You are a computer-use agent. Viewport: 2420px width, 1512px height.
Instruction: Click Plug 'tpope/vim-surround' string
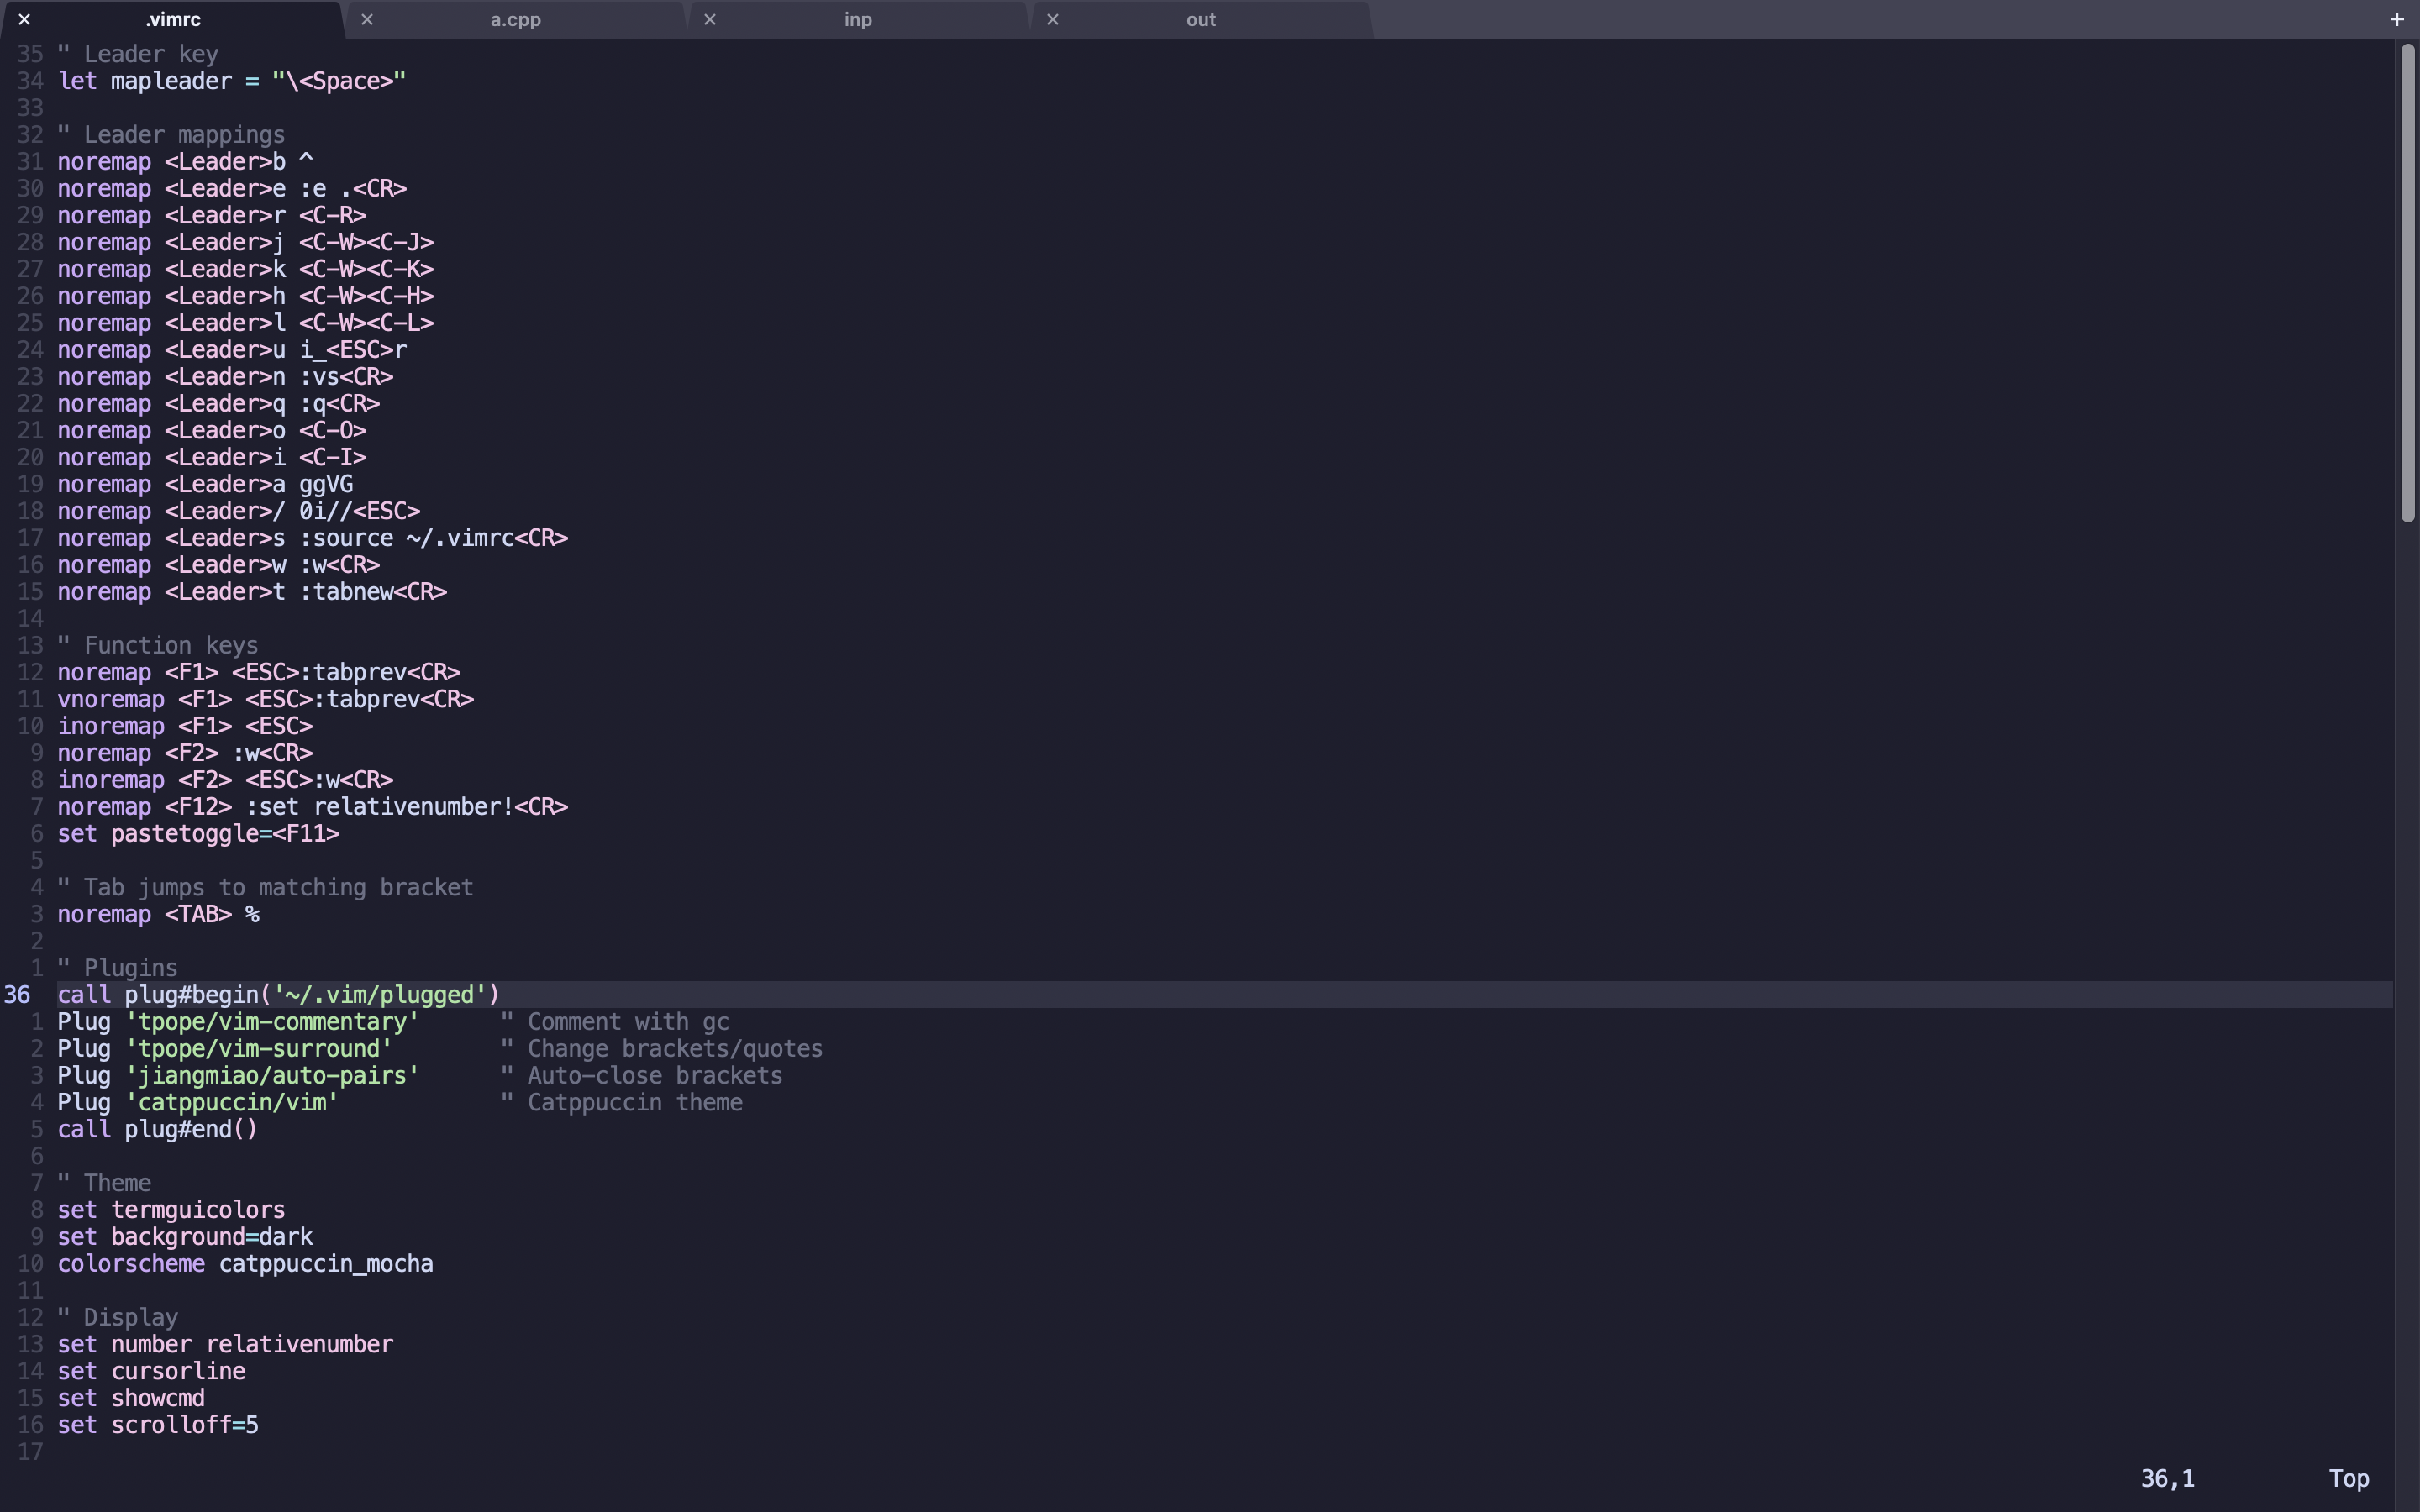pos(259,1049)
